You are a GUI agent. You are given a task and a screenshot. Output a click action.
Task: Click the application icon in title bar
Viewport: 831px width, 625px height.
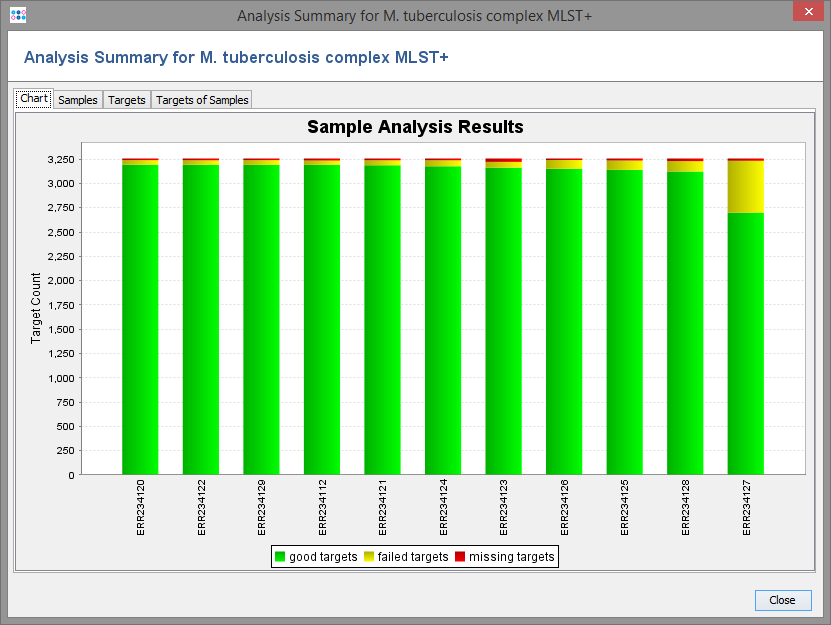pyautogui.click(x=17, y=16)
